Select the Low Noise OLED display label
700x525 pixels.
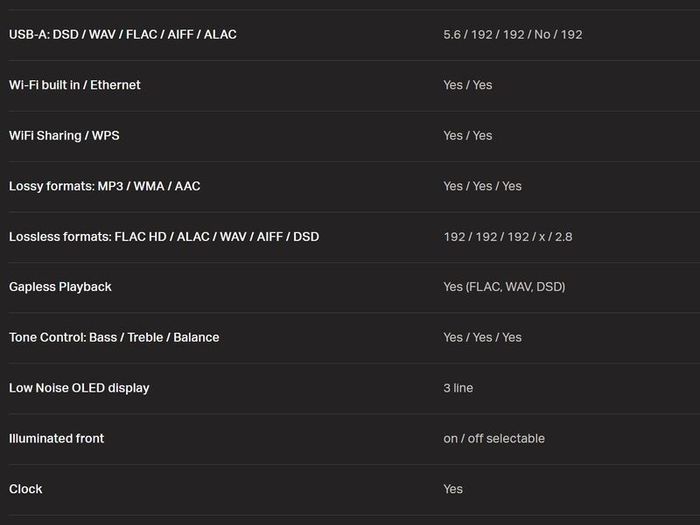(x=79, y=388)
